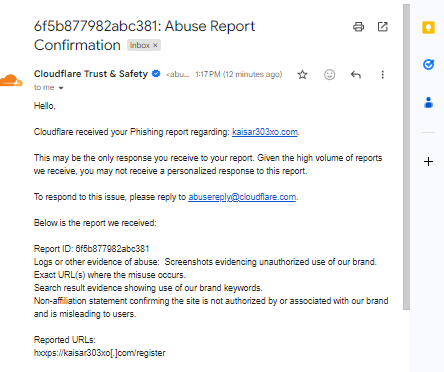Click the Inbox label chip
Screen dimensions: 444x372
click(x=144, y=45)
